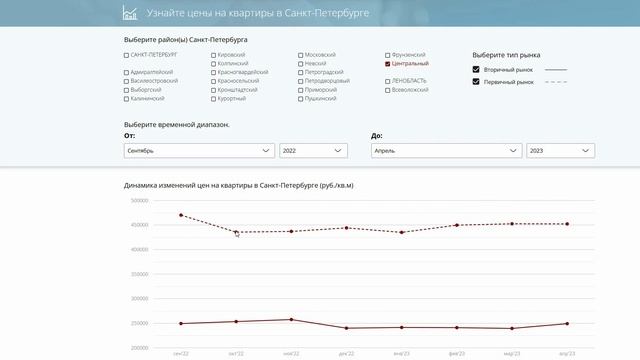
Task: Enable the Фрунзенский district checkbox
Action: click(387, 55)
